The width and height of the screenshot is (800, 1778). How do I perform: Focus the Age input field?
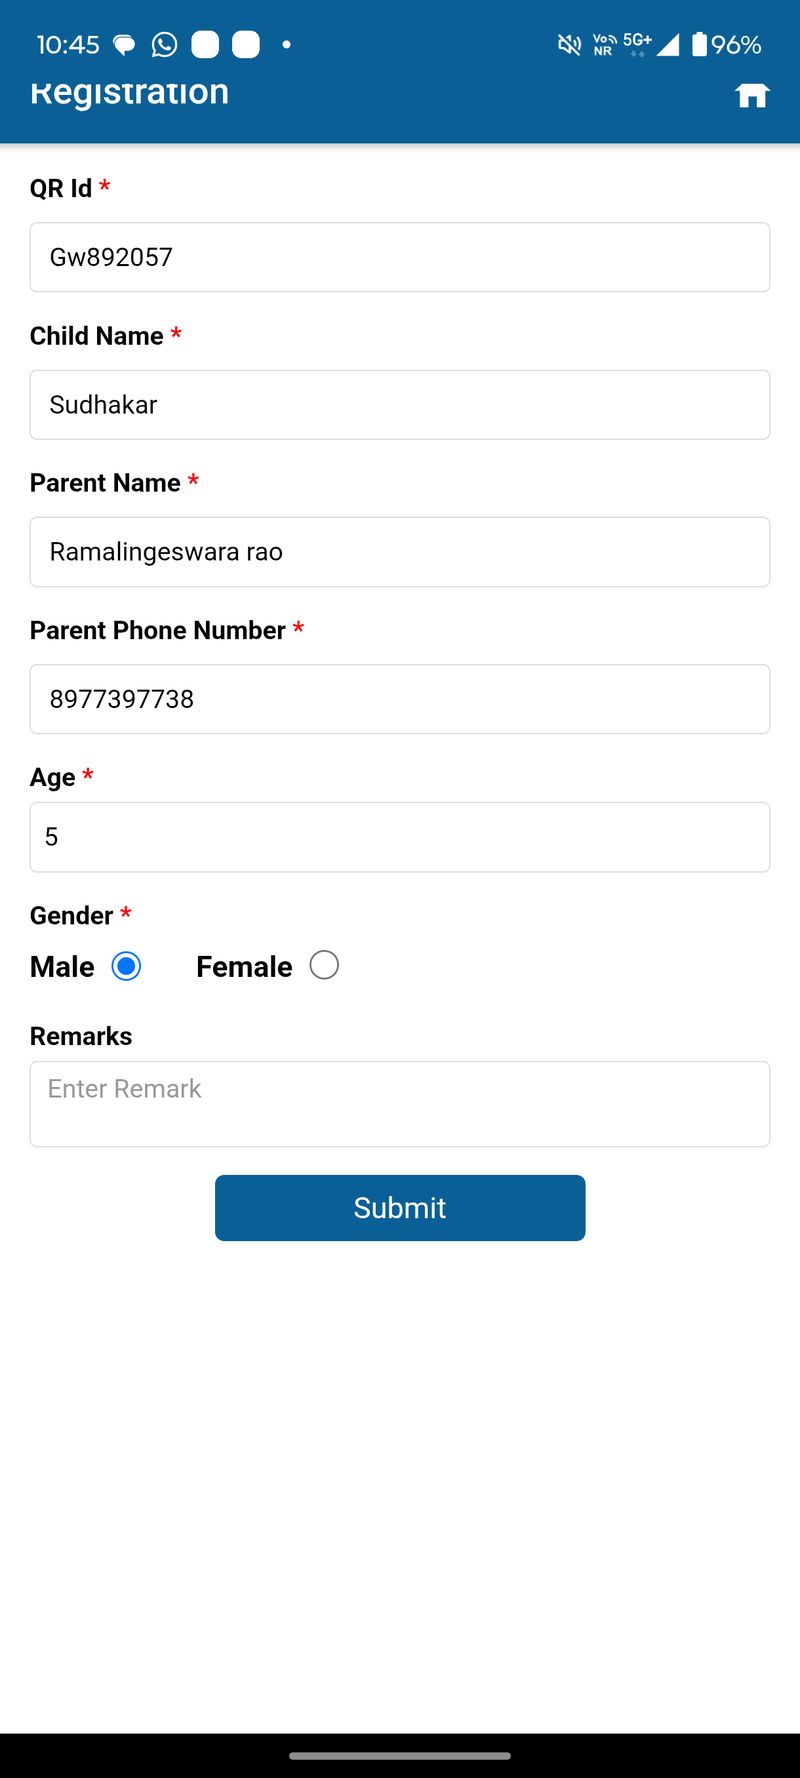pyautogui.click(x=400, y=837)
